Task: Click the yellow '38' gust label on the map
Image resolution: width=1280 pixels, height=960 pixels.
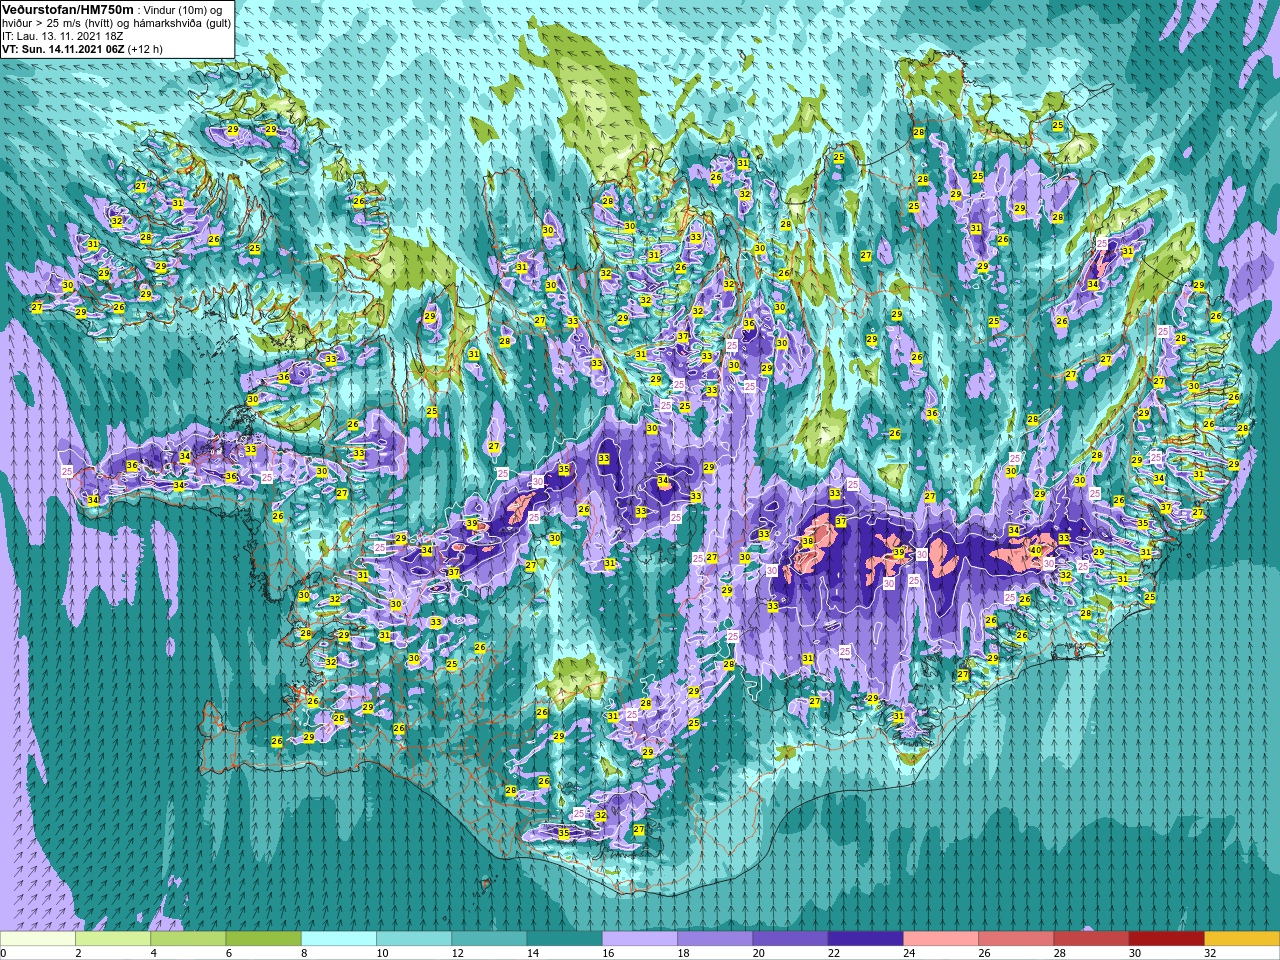Action: click(x=808, y=542)
